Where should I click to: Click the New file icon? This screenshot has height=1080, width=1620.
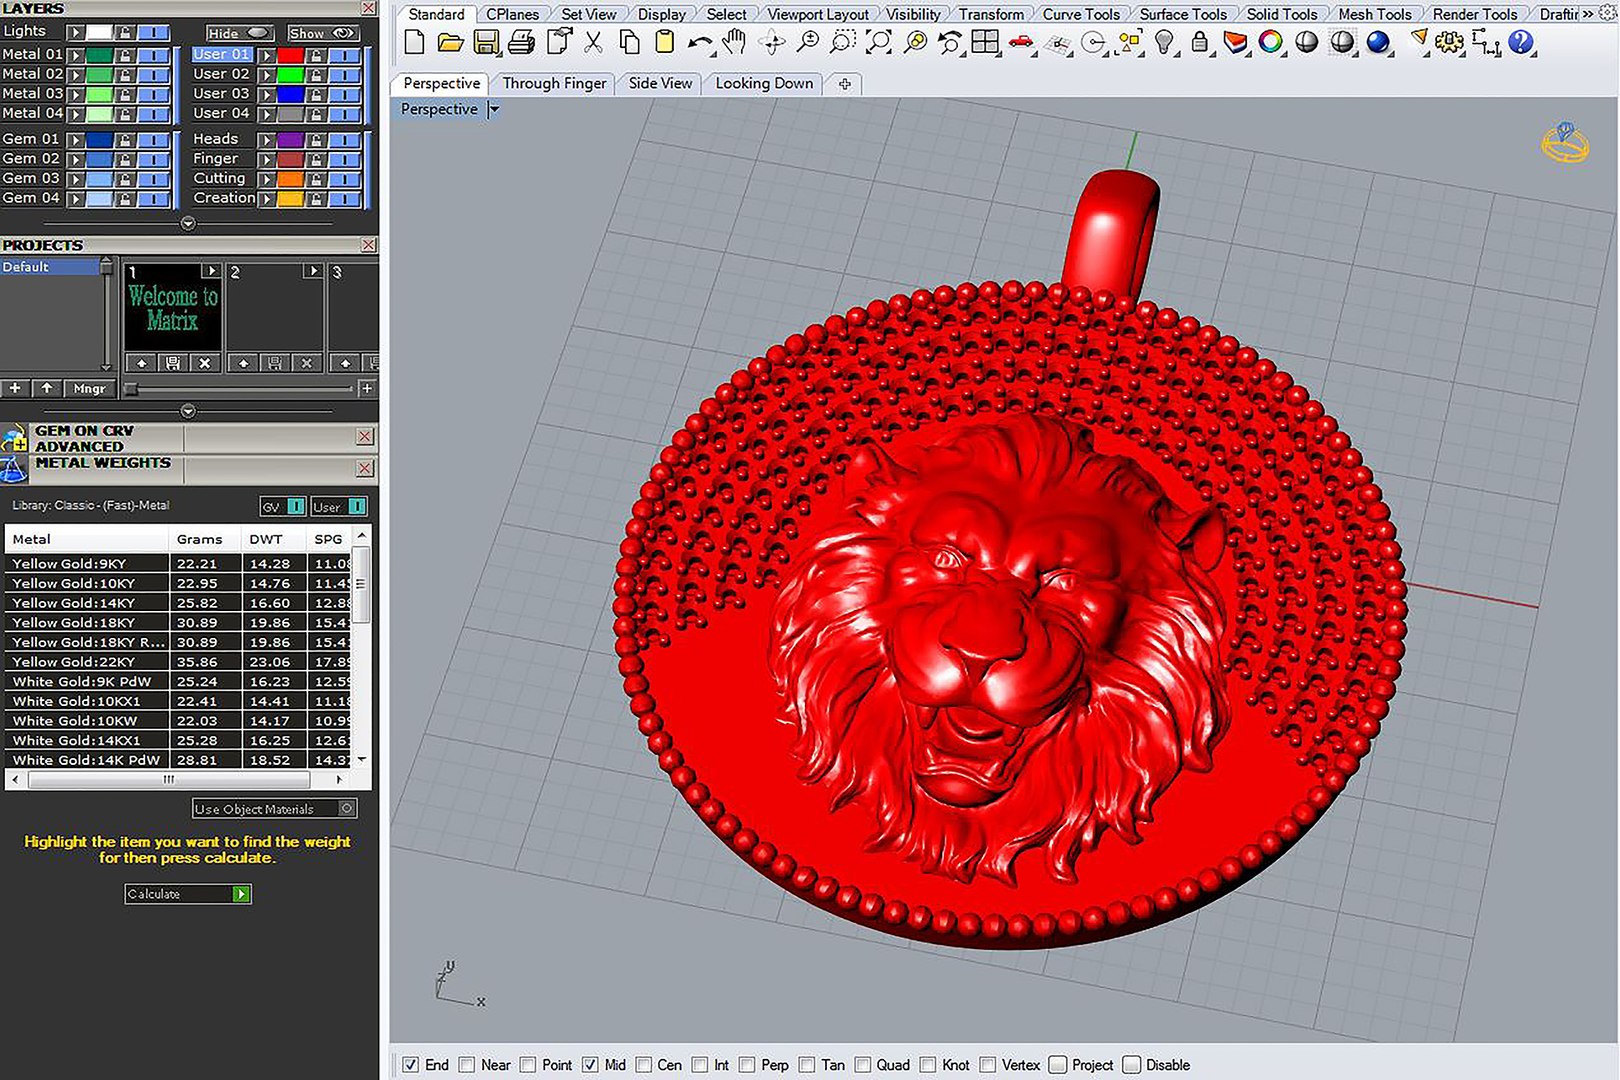[414, 43]
